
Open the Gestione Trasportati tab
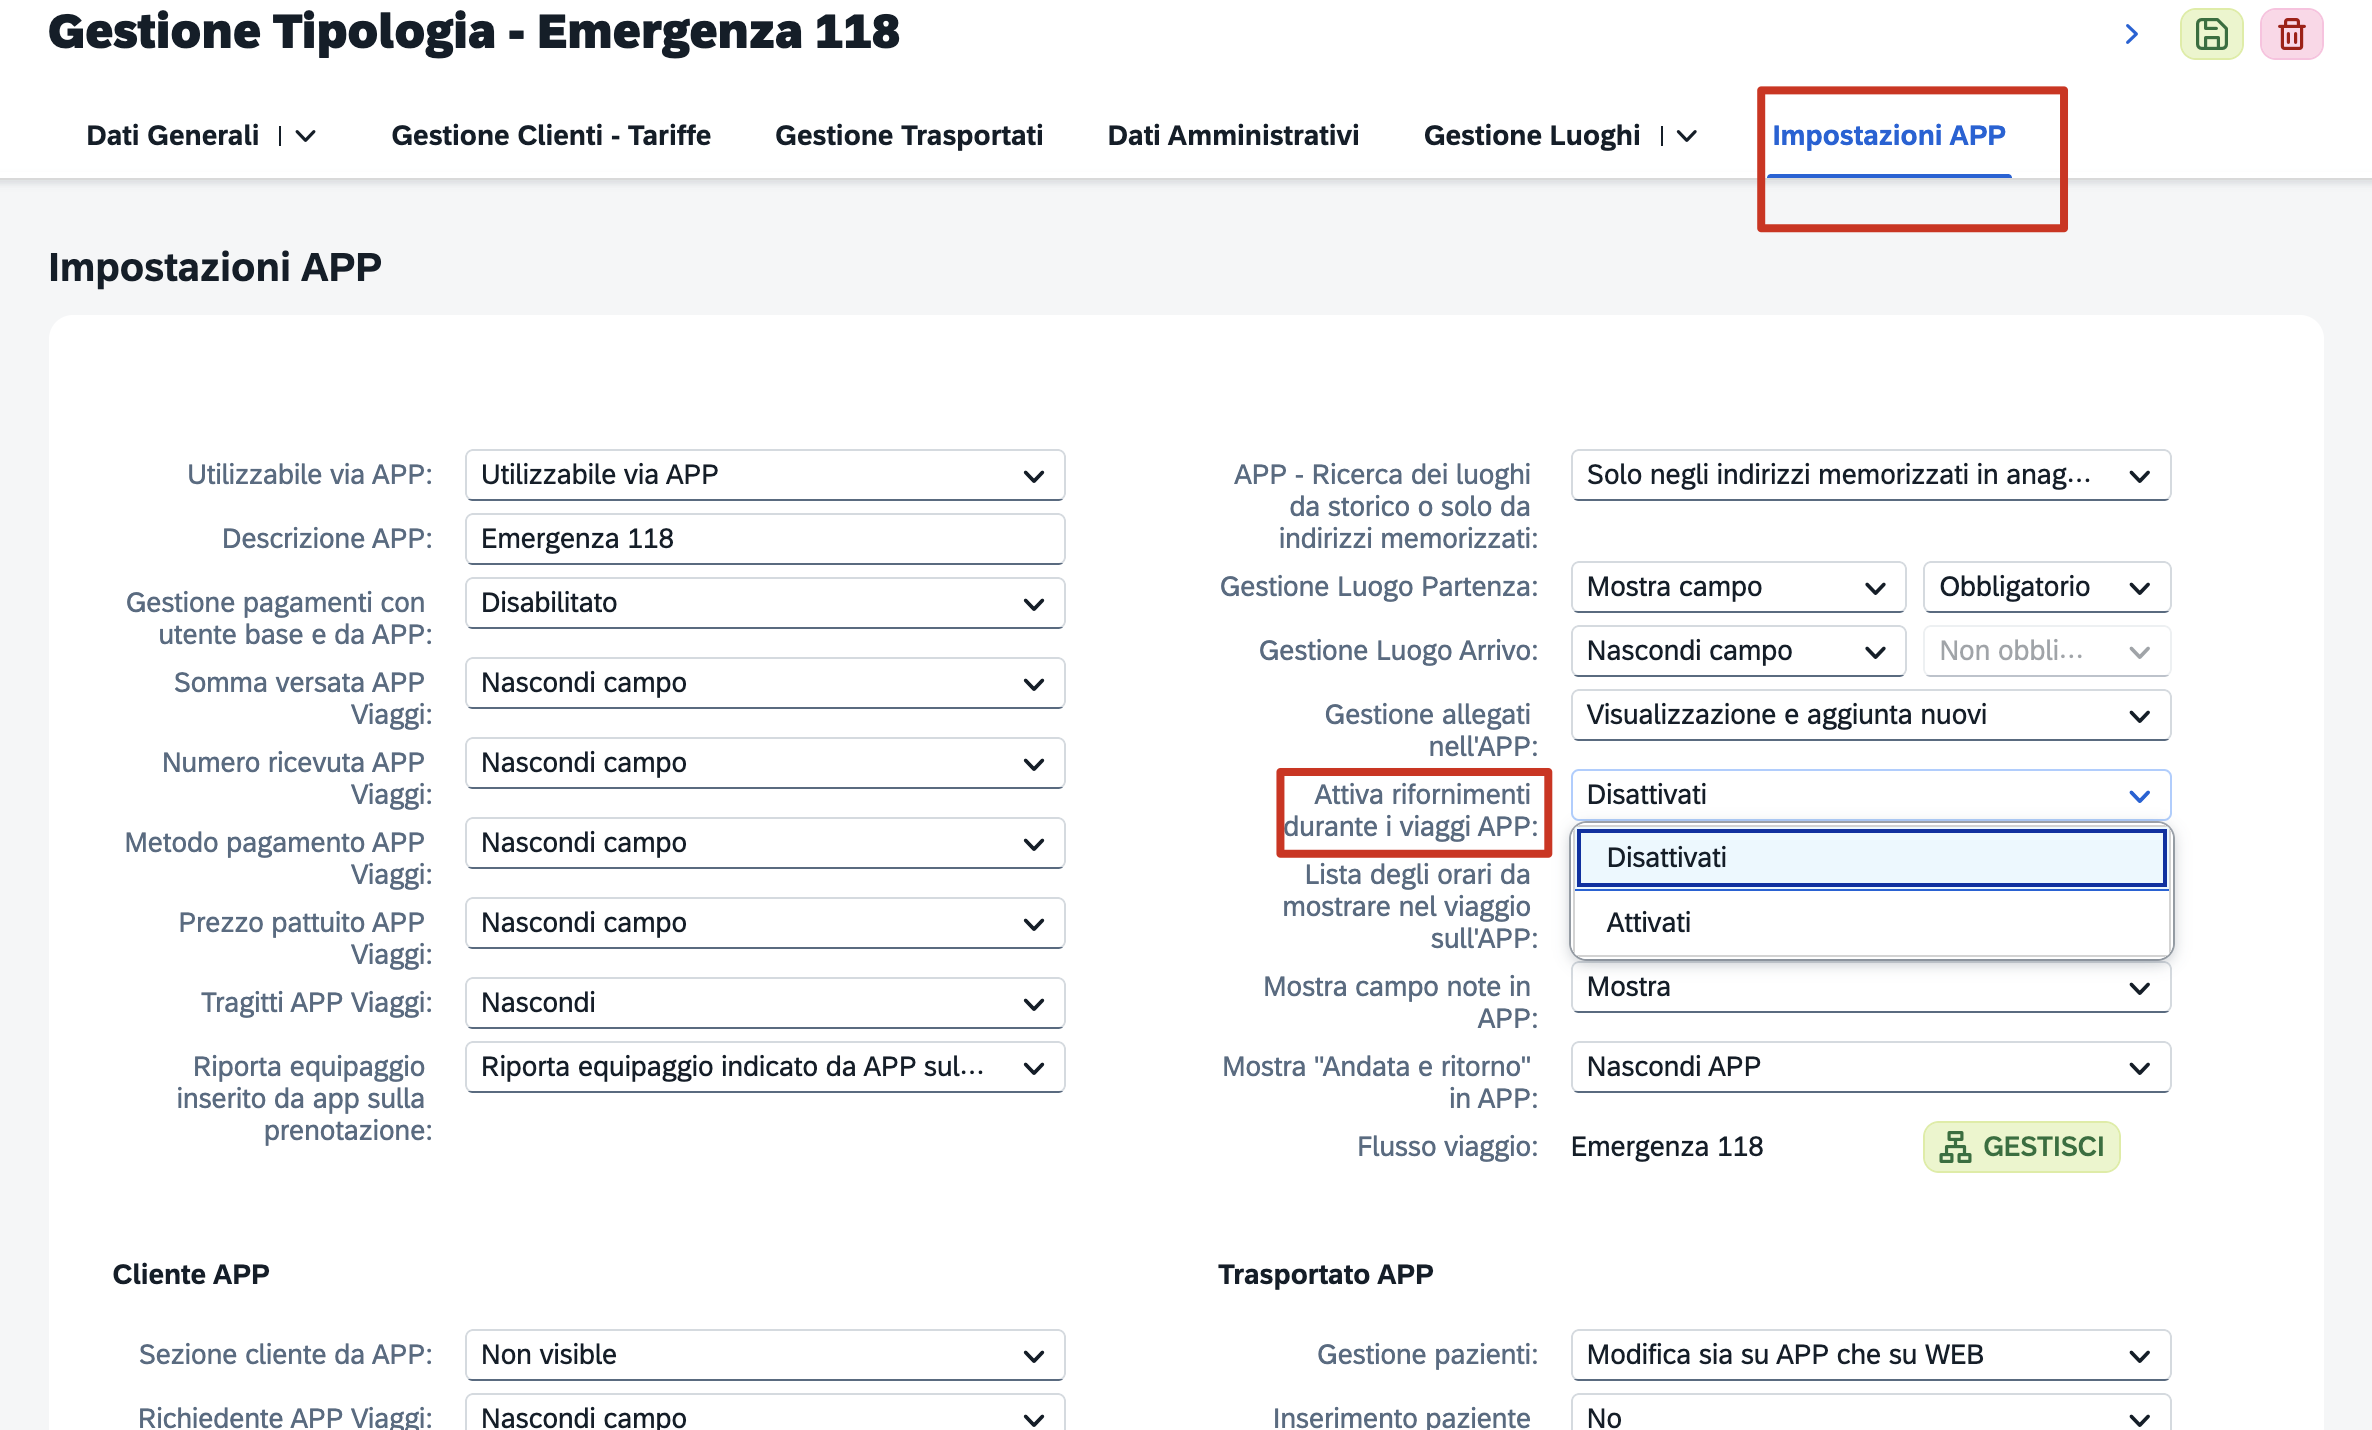point(909,136)
